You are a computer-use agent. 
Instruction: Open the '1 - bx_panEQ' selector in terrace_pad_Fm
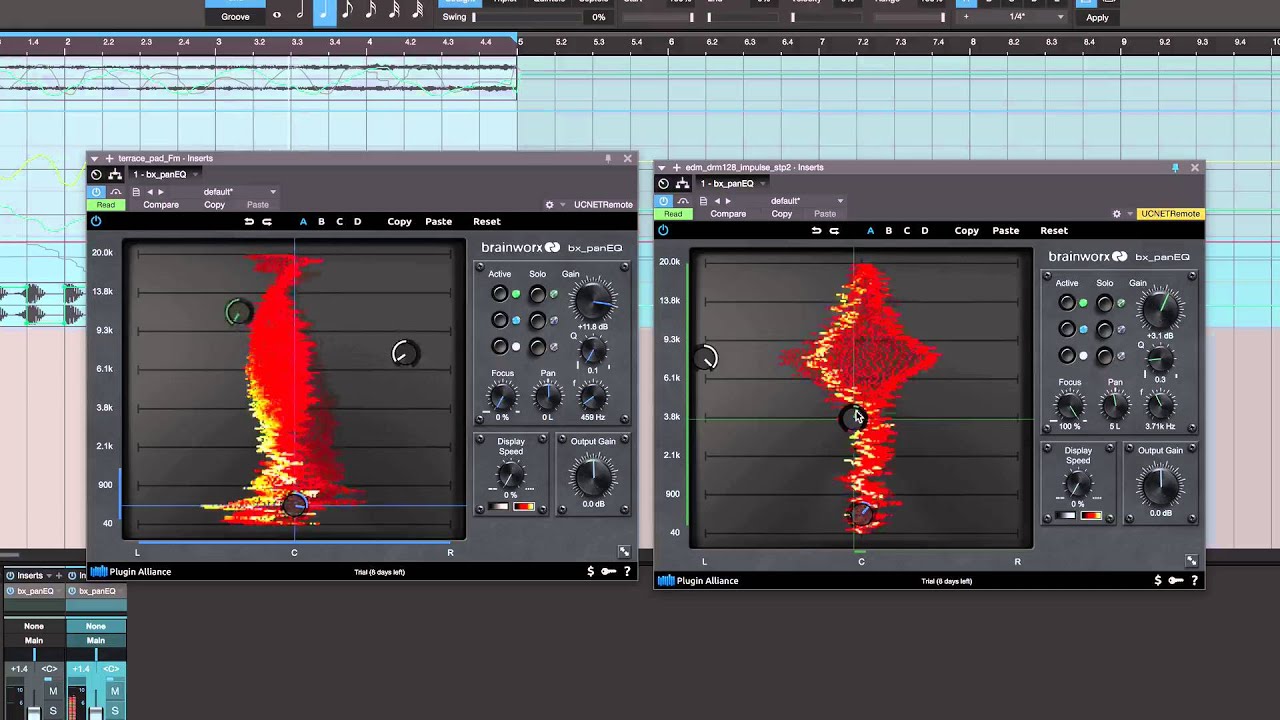[165, 174]
